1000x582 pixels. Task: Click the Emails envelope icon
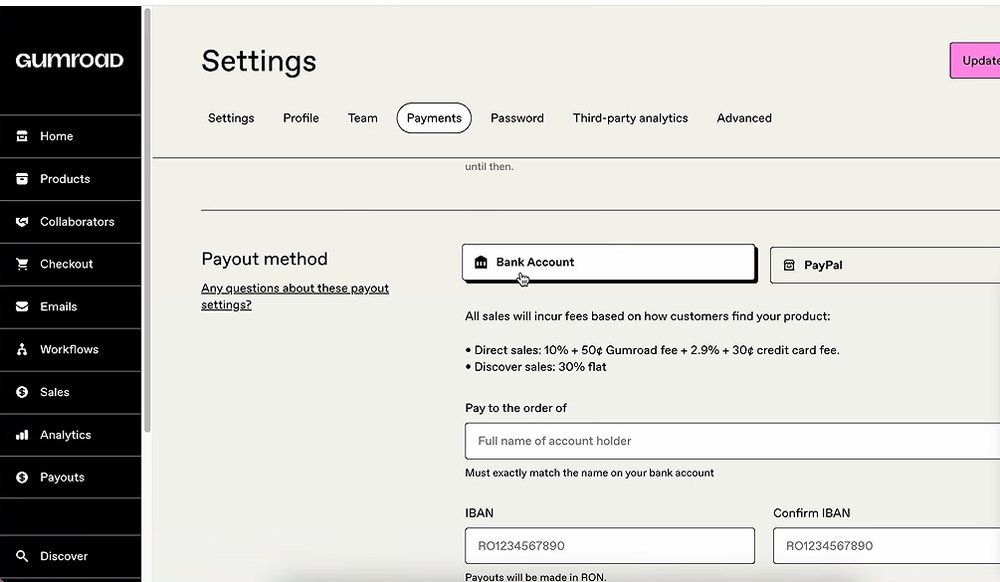click(22, 307)
